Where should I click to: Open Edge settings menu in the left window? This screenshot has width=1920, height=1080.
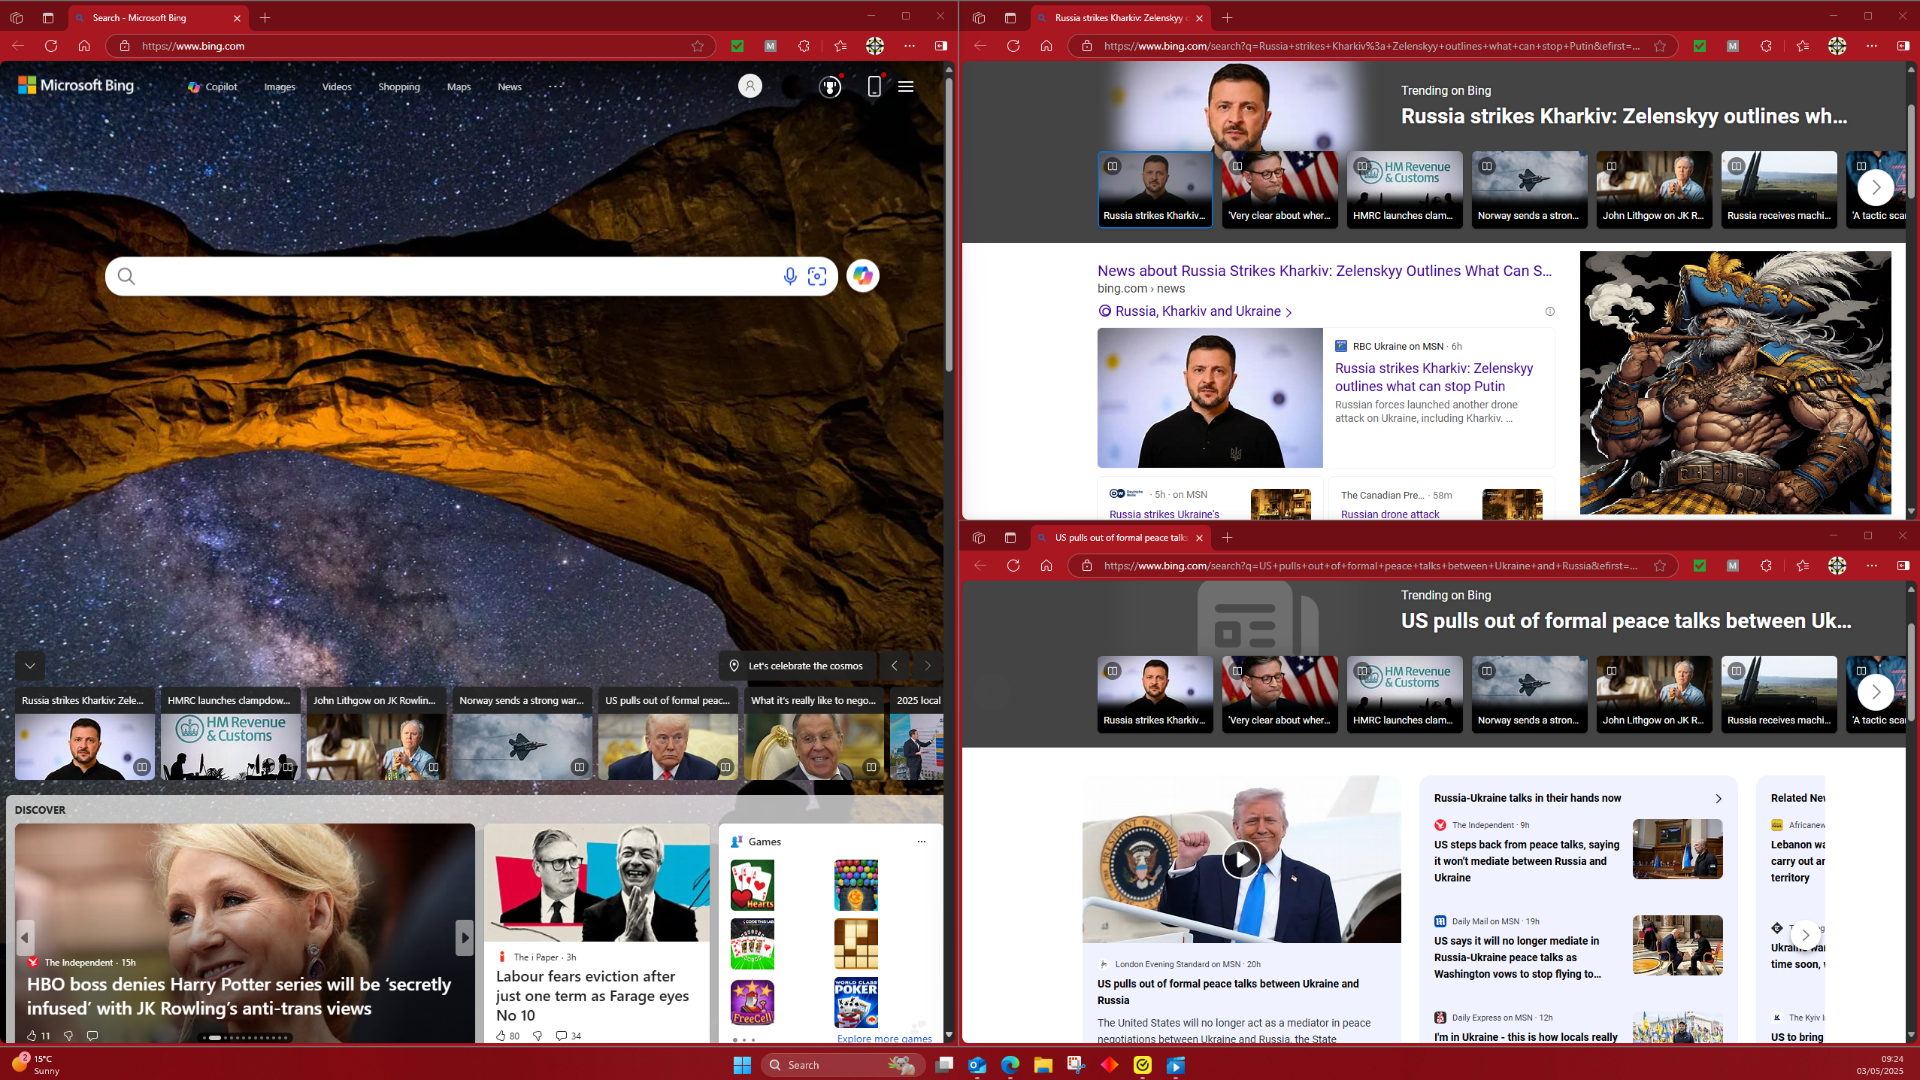tap(909, 46)
